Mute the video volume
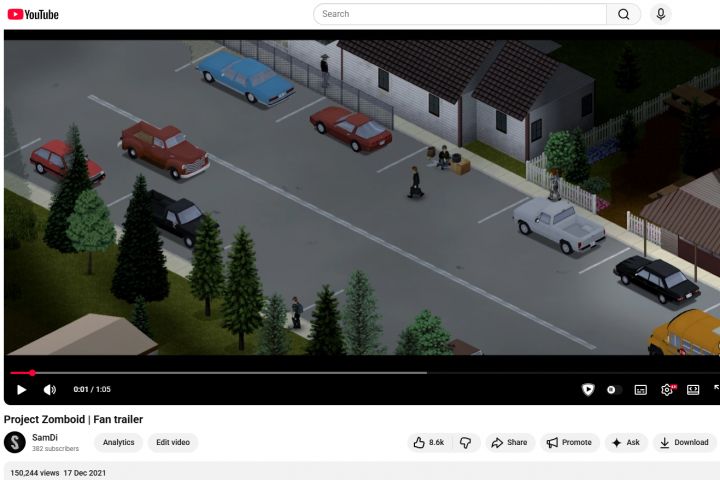 (50, 390)
